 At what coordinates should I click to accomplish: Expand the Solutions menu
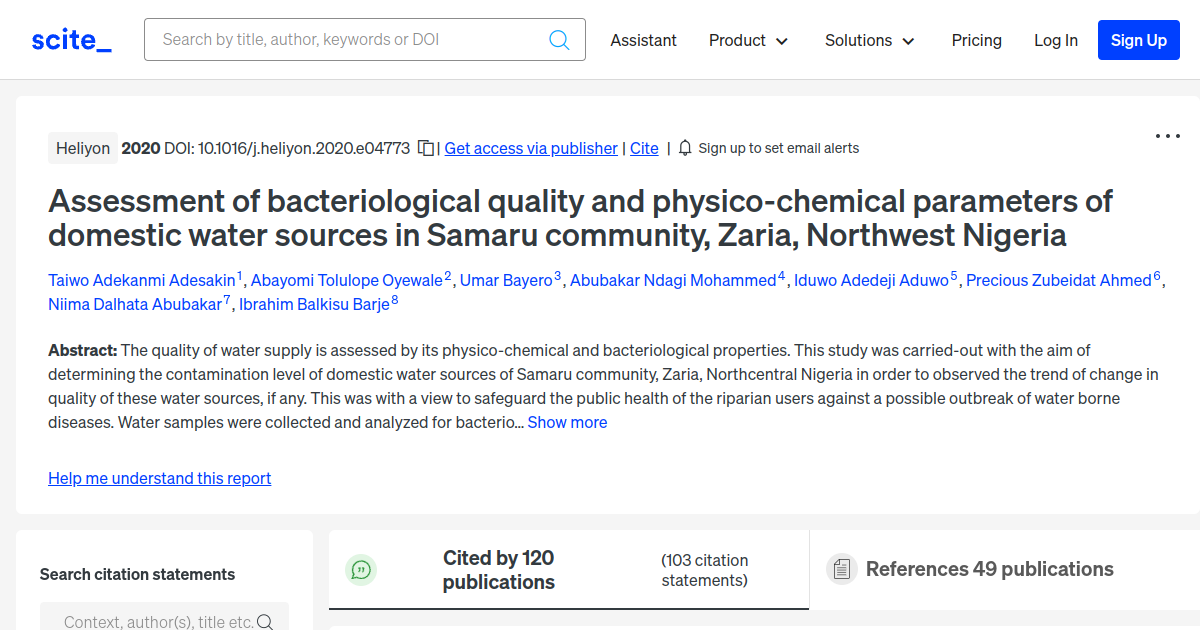tap(869, 40)
